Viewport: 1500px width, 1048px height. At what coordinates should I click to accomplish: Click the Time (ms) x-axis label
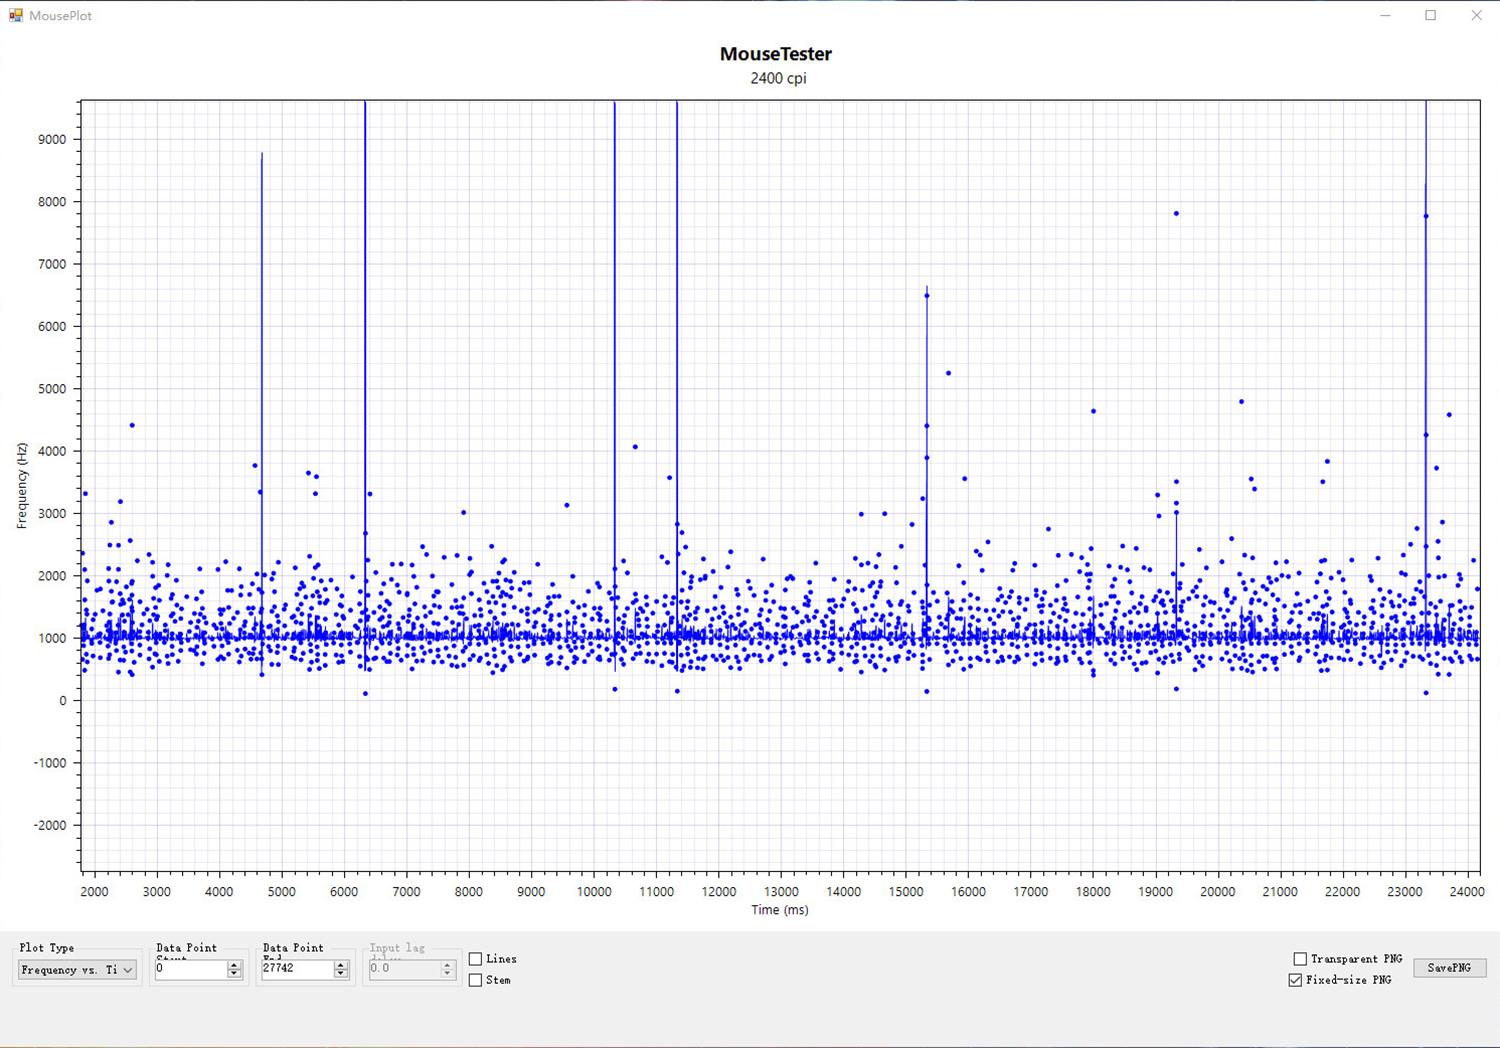click(779, 910)
